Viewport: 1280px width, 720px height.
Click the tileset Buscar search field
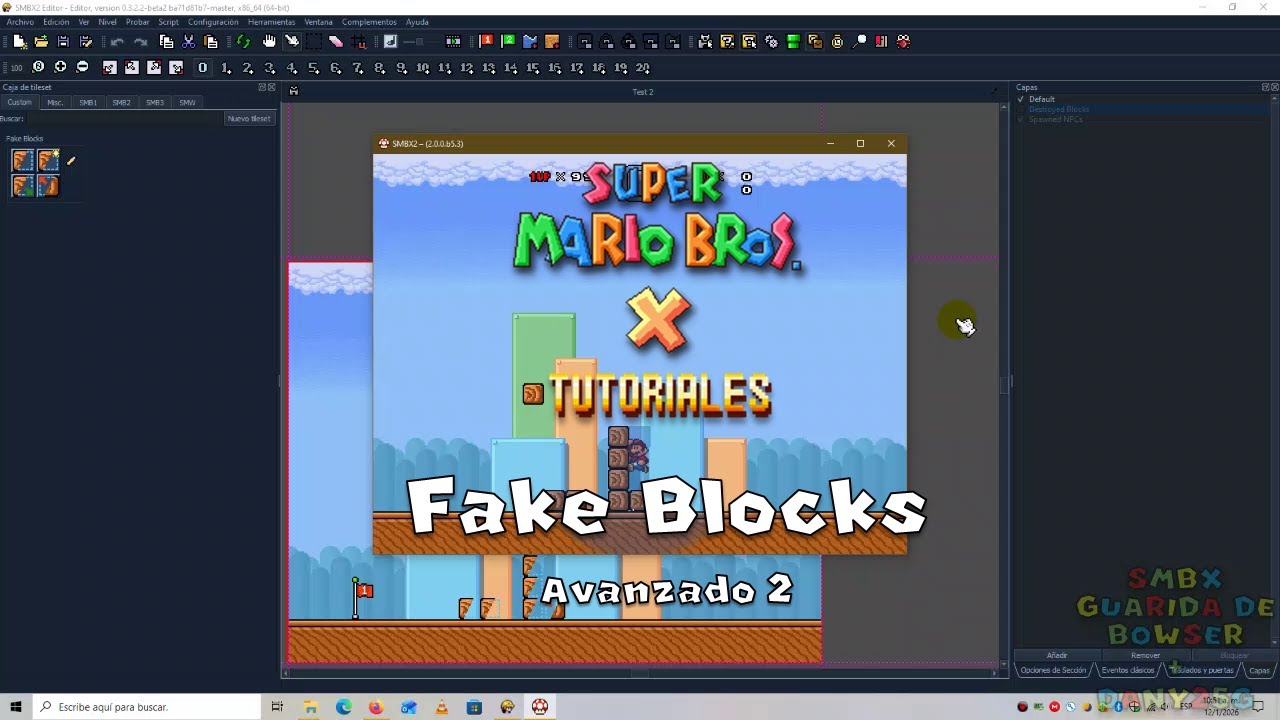pyautogui.click(x=123, y=118)
